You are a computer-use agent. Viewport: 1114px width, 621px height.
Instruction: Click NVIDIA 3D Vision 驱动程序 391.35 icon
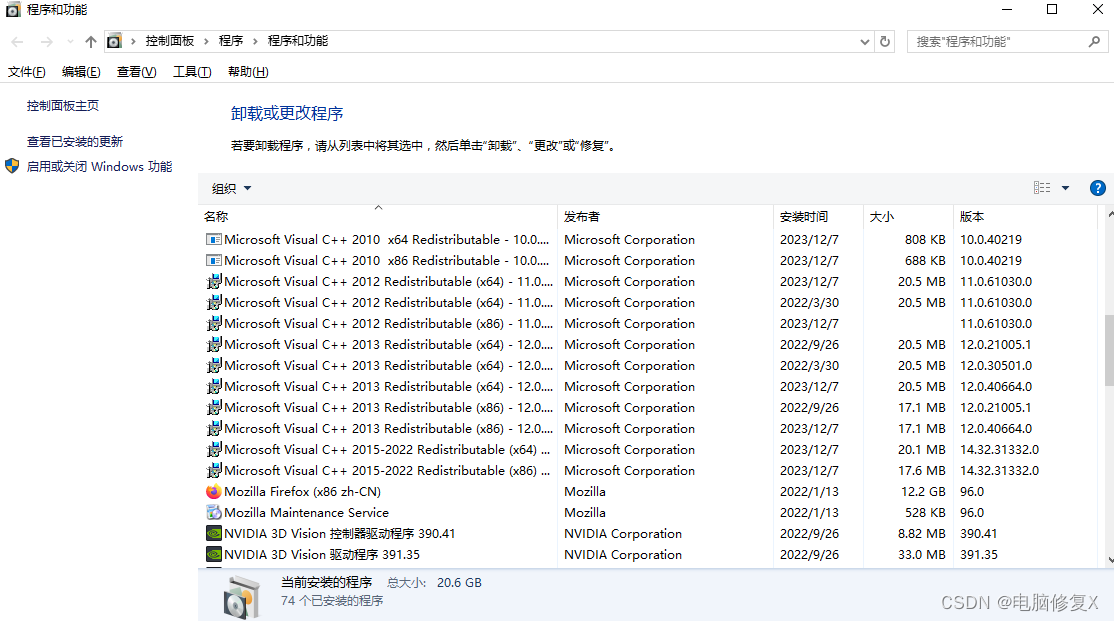(x=213, y=554)
